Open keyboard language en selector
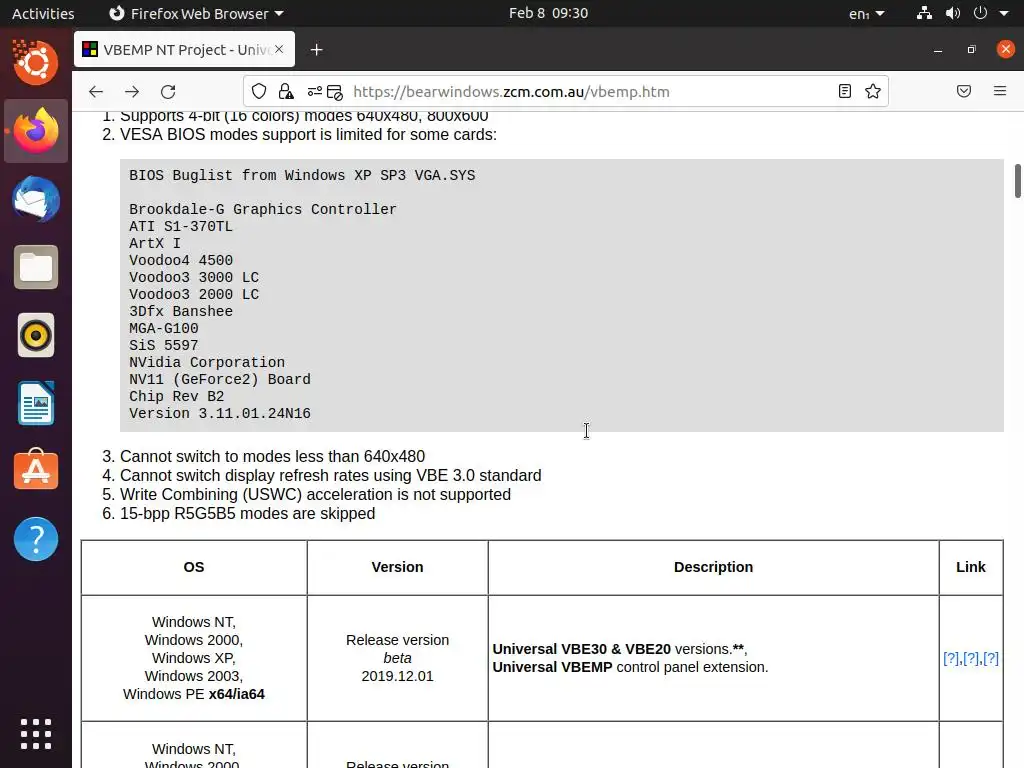Viewport: 1024px width, 768px height. click(x=867, y=14)
